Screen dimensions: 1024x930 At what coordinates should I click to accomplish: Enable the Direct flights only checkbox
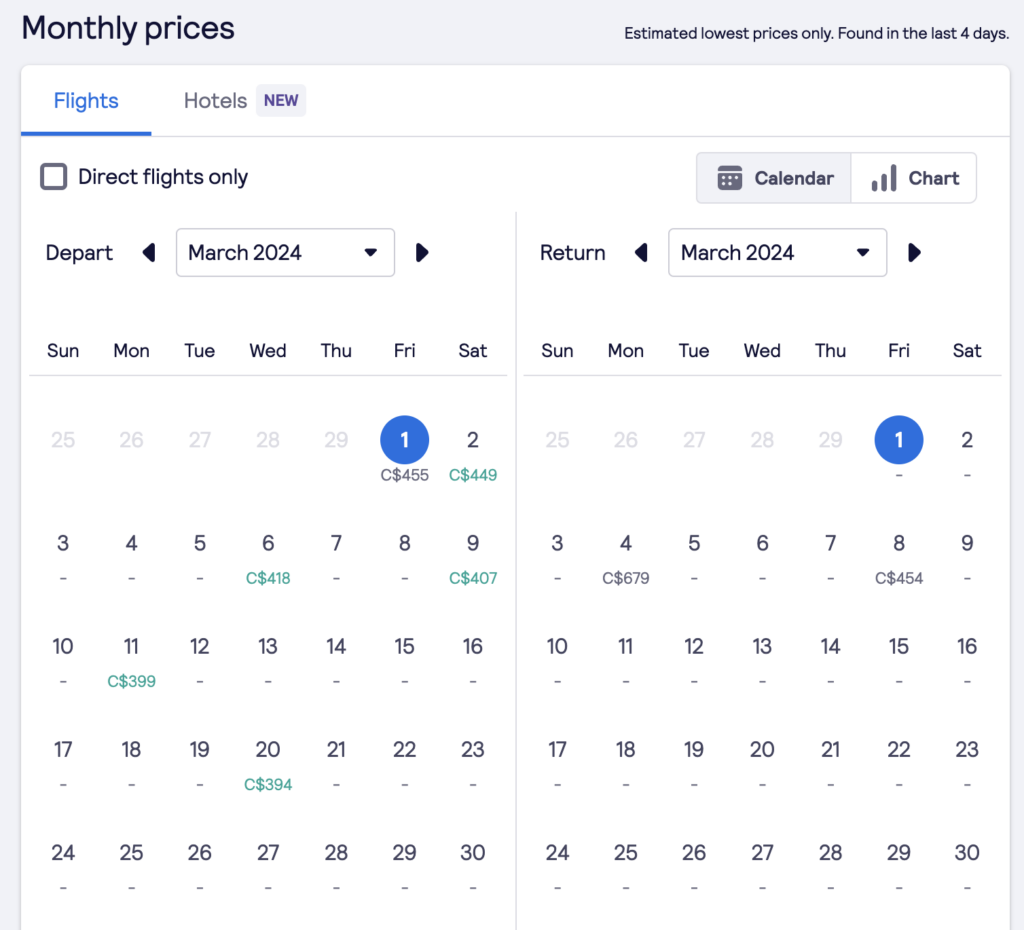point(54,176)
